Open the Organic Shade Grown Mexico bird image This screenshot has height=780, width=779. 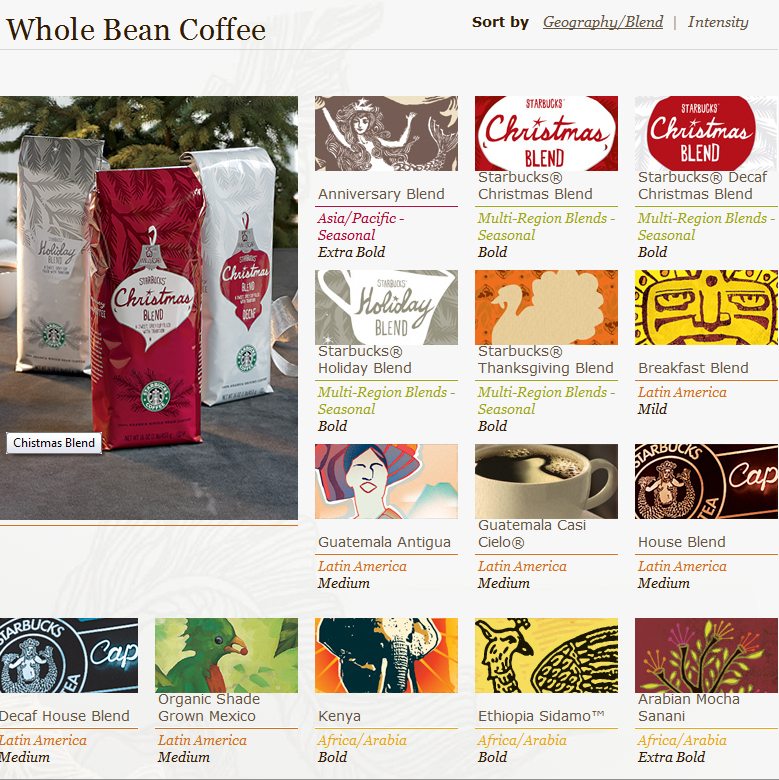point(226,656)
